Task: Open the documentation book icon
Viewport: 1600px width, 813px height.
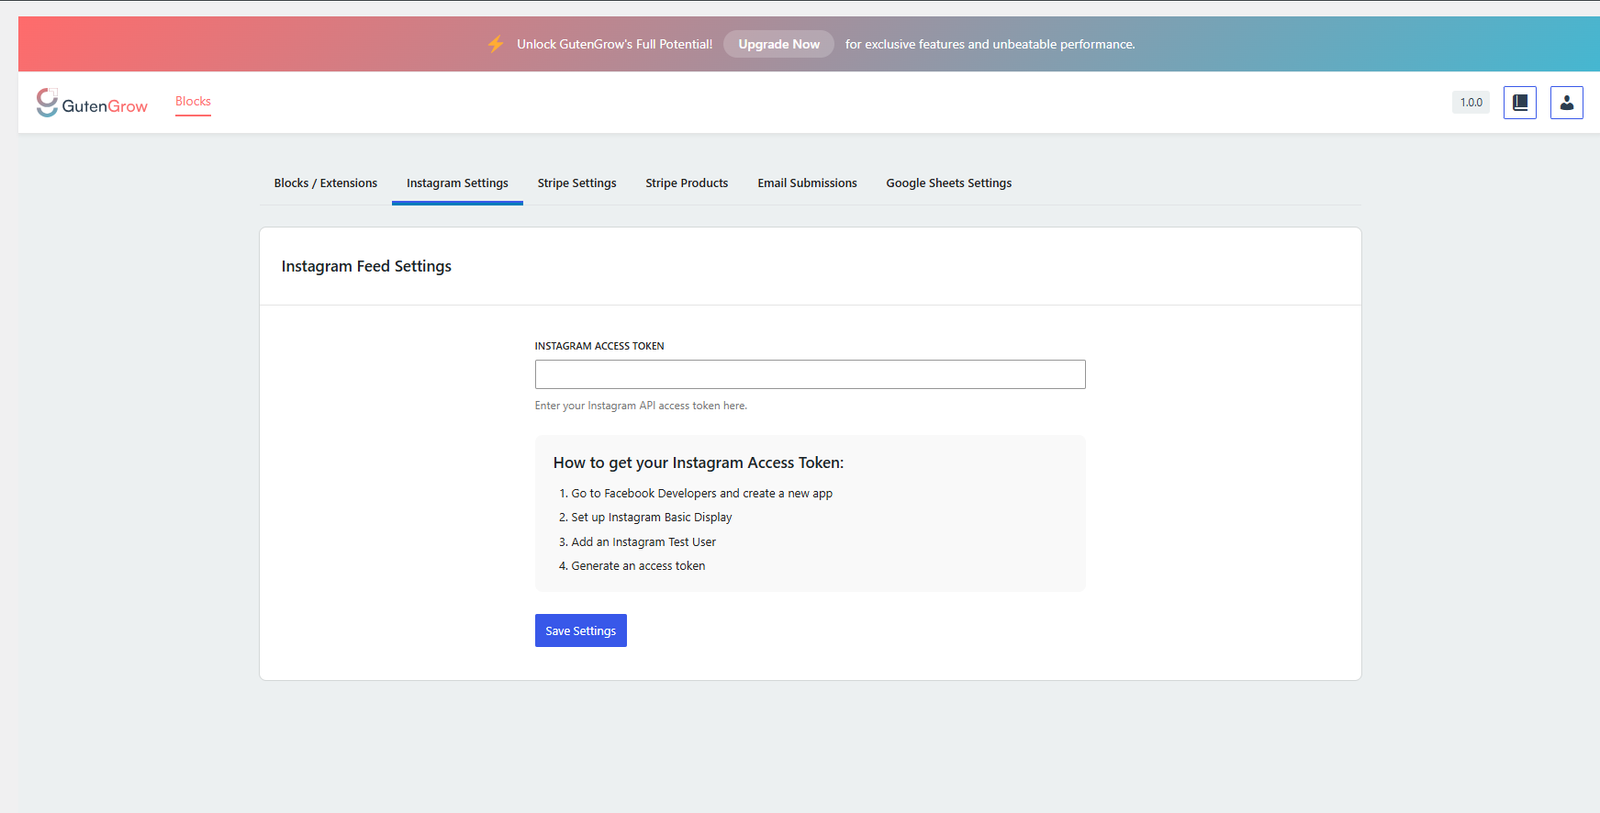Action: click(x=1519, y=102)
